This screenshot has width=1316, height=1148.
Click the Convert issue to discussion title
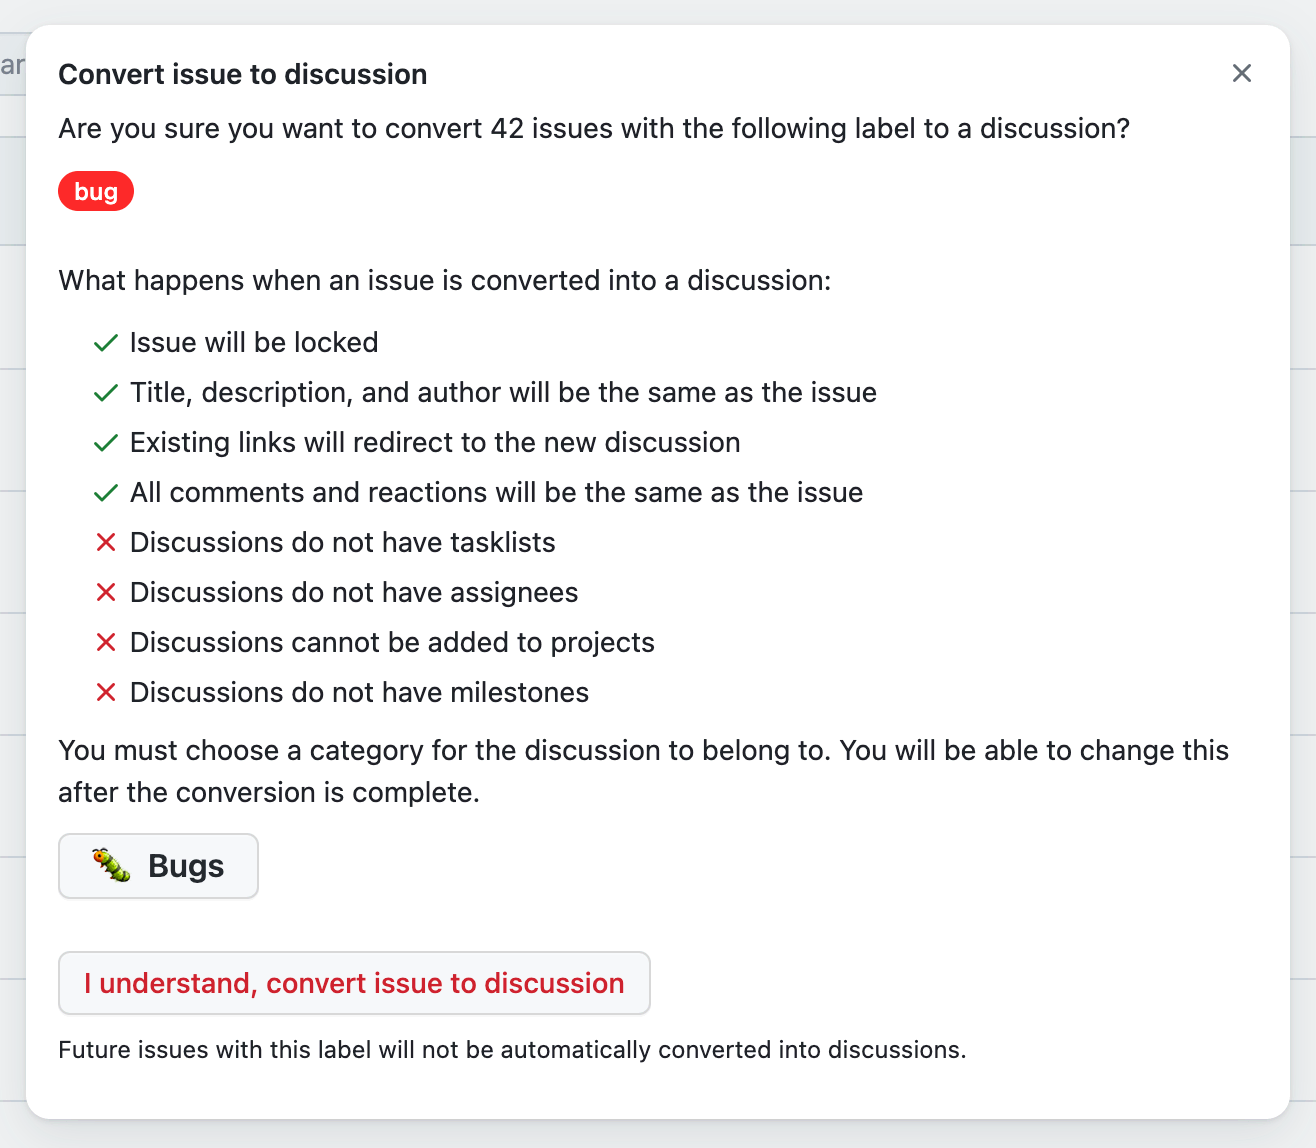point(242,74)
